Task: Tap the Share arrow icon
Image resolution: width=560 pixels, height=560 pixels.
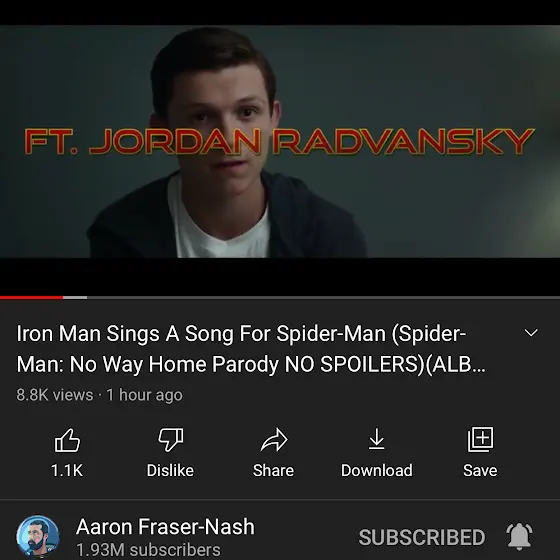Action: tap(274, 440)
